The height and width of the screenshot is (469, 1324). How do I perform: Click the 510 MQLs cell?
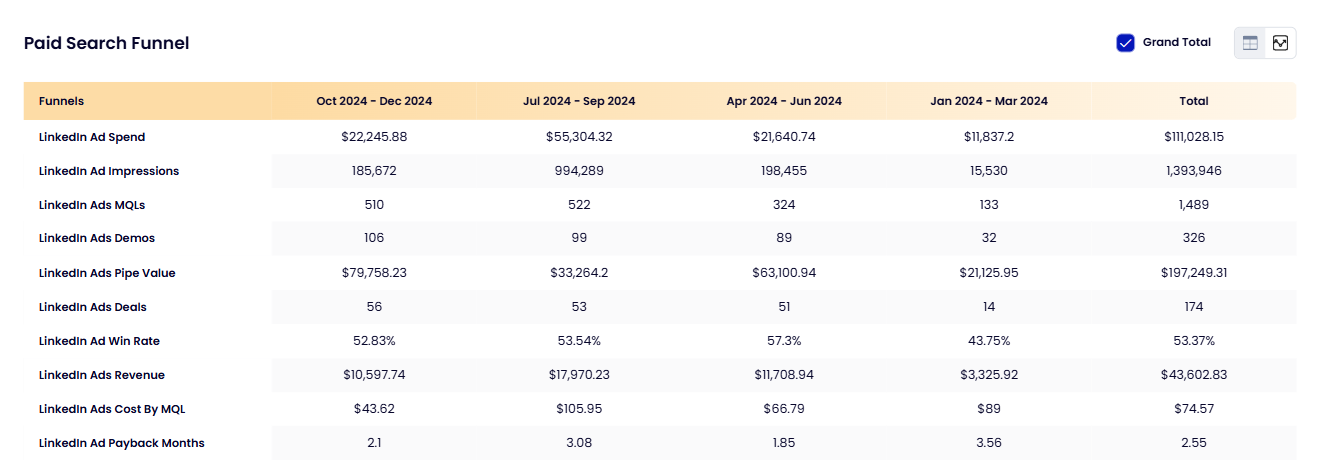tap(374, 205)
